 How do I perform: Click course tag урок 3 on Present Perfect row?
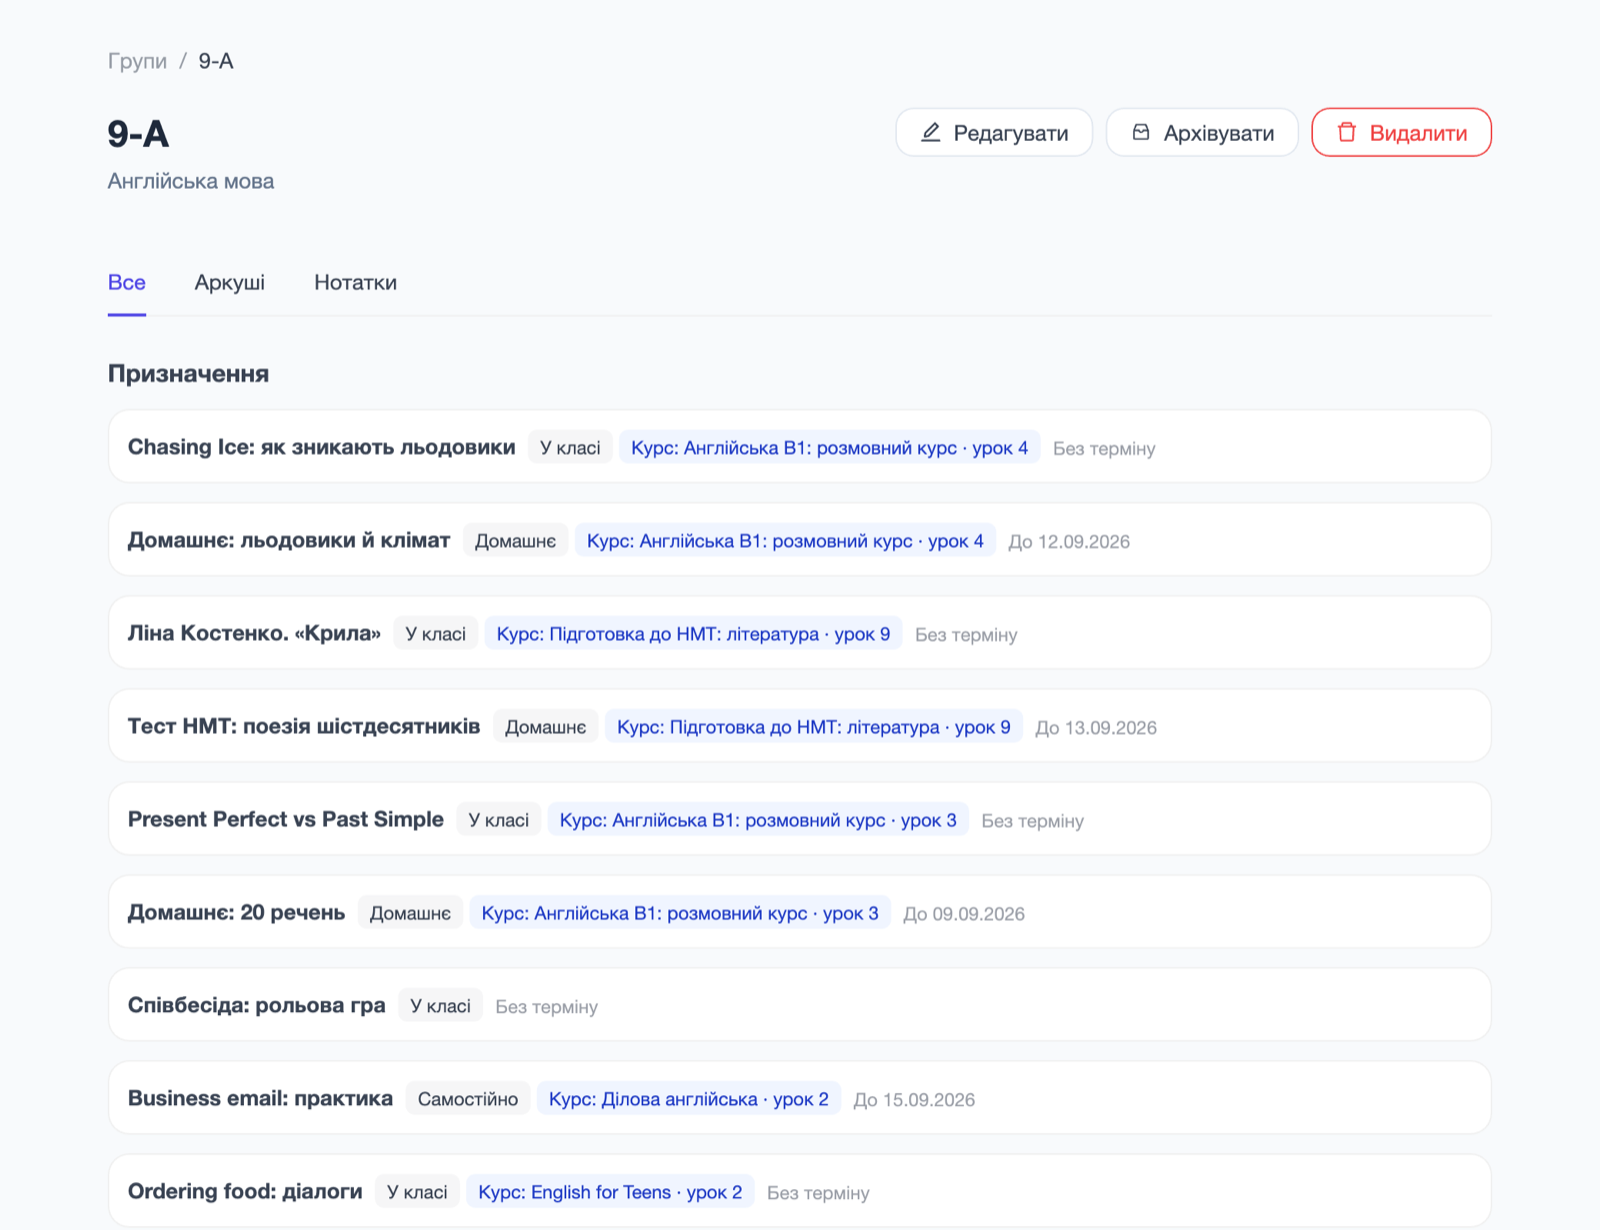(758, 820)
